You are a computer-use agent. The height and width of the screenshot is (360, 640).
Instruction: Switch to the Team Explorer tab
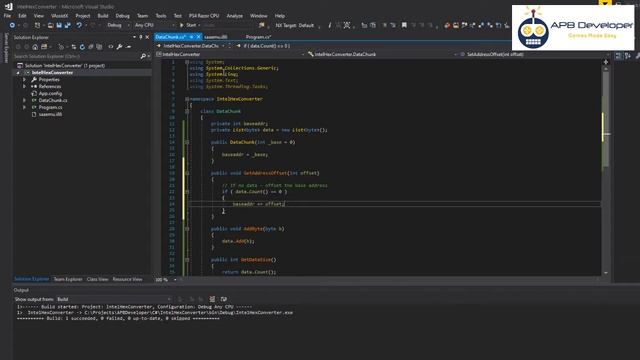(68, 280)
